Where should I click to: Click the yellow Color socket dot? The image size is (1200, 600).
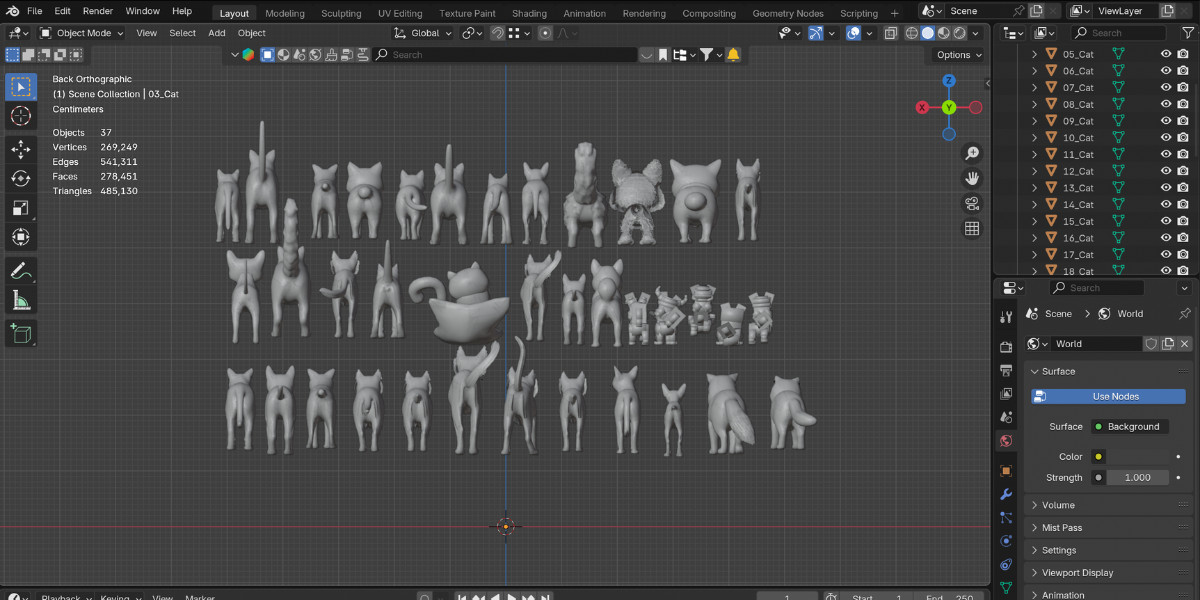tap(1098, 457)
